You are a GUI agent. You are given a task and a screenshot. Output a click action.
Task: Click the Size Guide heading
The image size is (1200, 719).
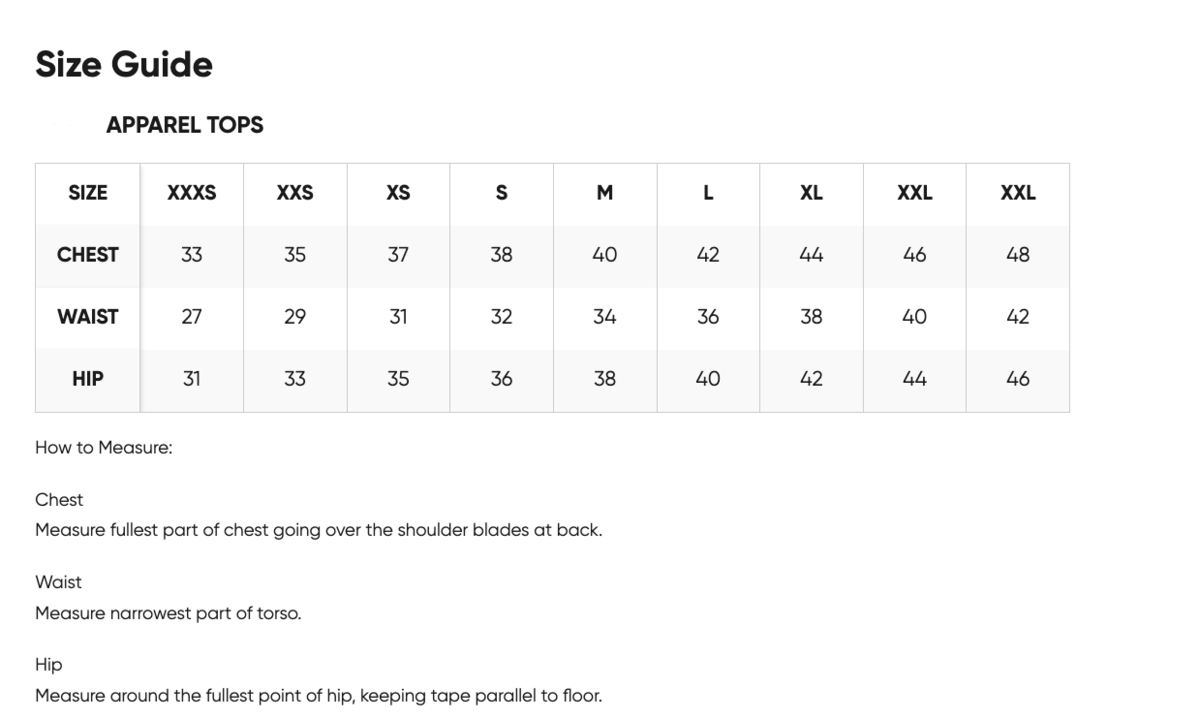(124, 65)
